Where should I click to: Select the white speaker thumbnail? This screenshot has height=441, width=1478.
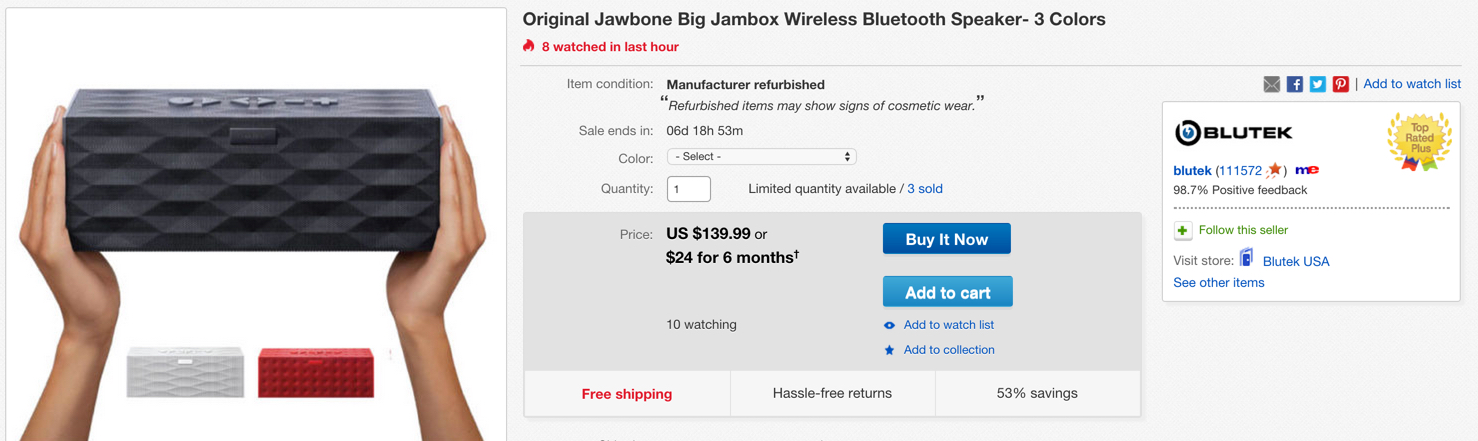click(185, 372)
